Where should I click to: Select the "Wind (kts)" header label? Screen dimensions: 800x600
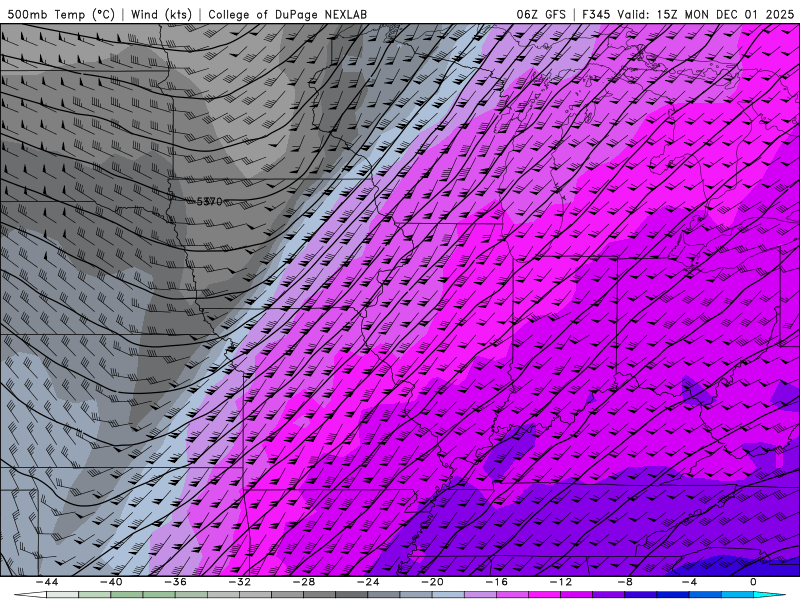(x=162, y=14)
